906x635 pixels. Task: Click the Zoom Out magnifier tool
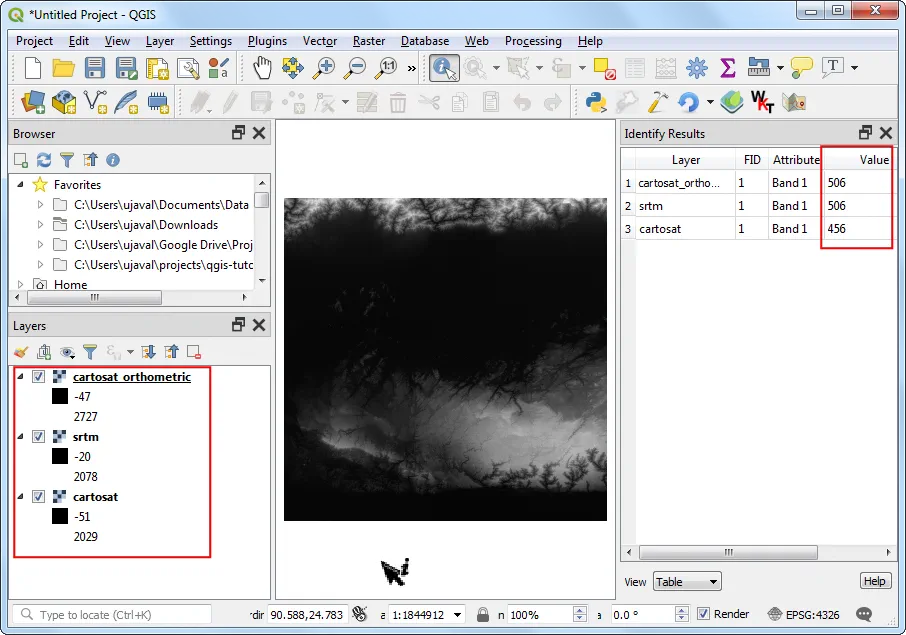click(354, 68)
